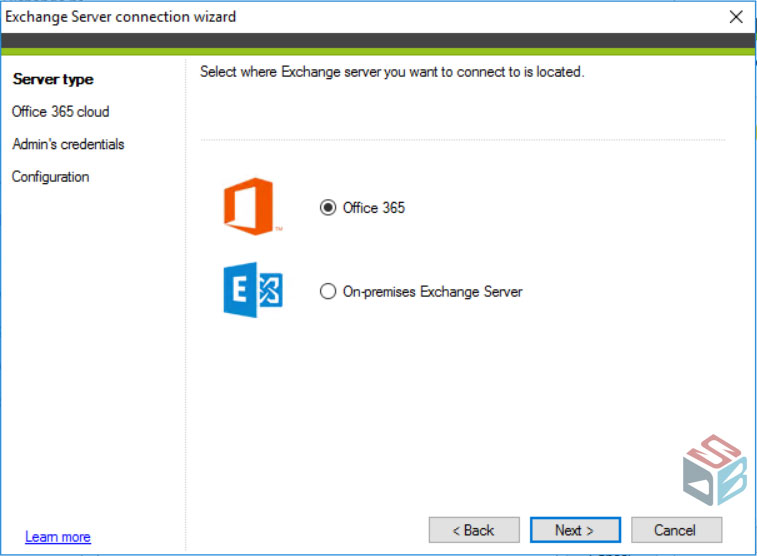Select the Office 365 cloud step
Viewport: 757px width, 556px height.
click(61, 111)
